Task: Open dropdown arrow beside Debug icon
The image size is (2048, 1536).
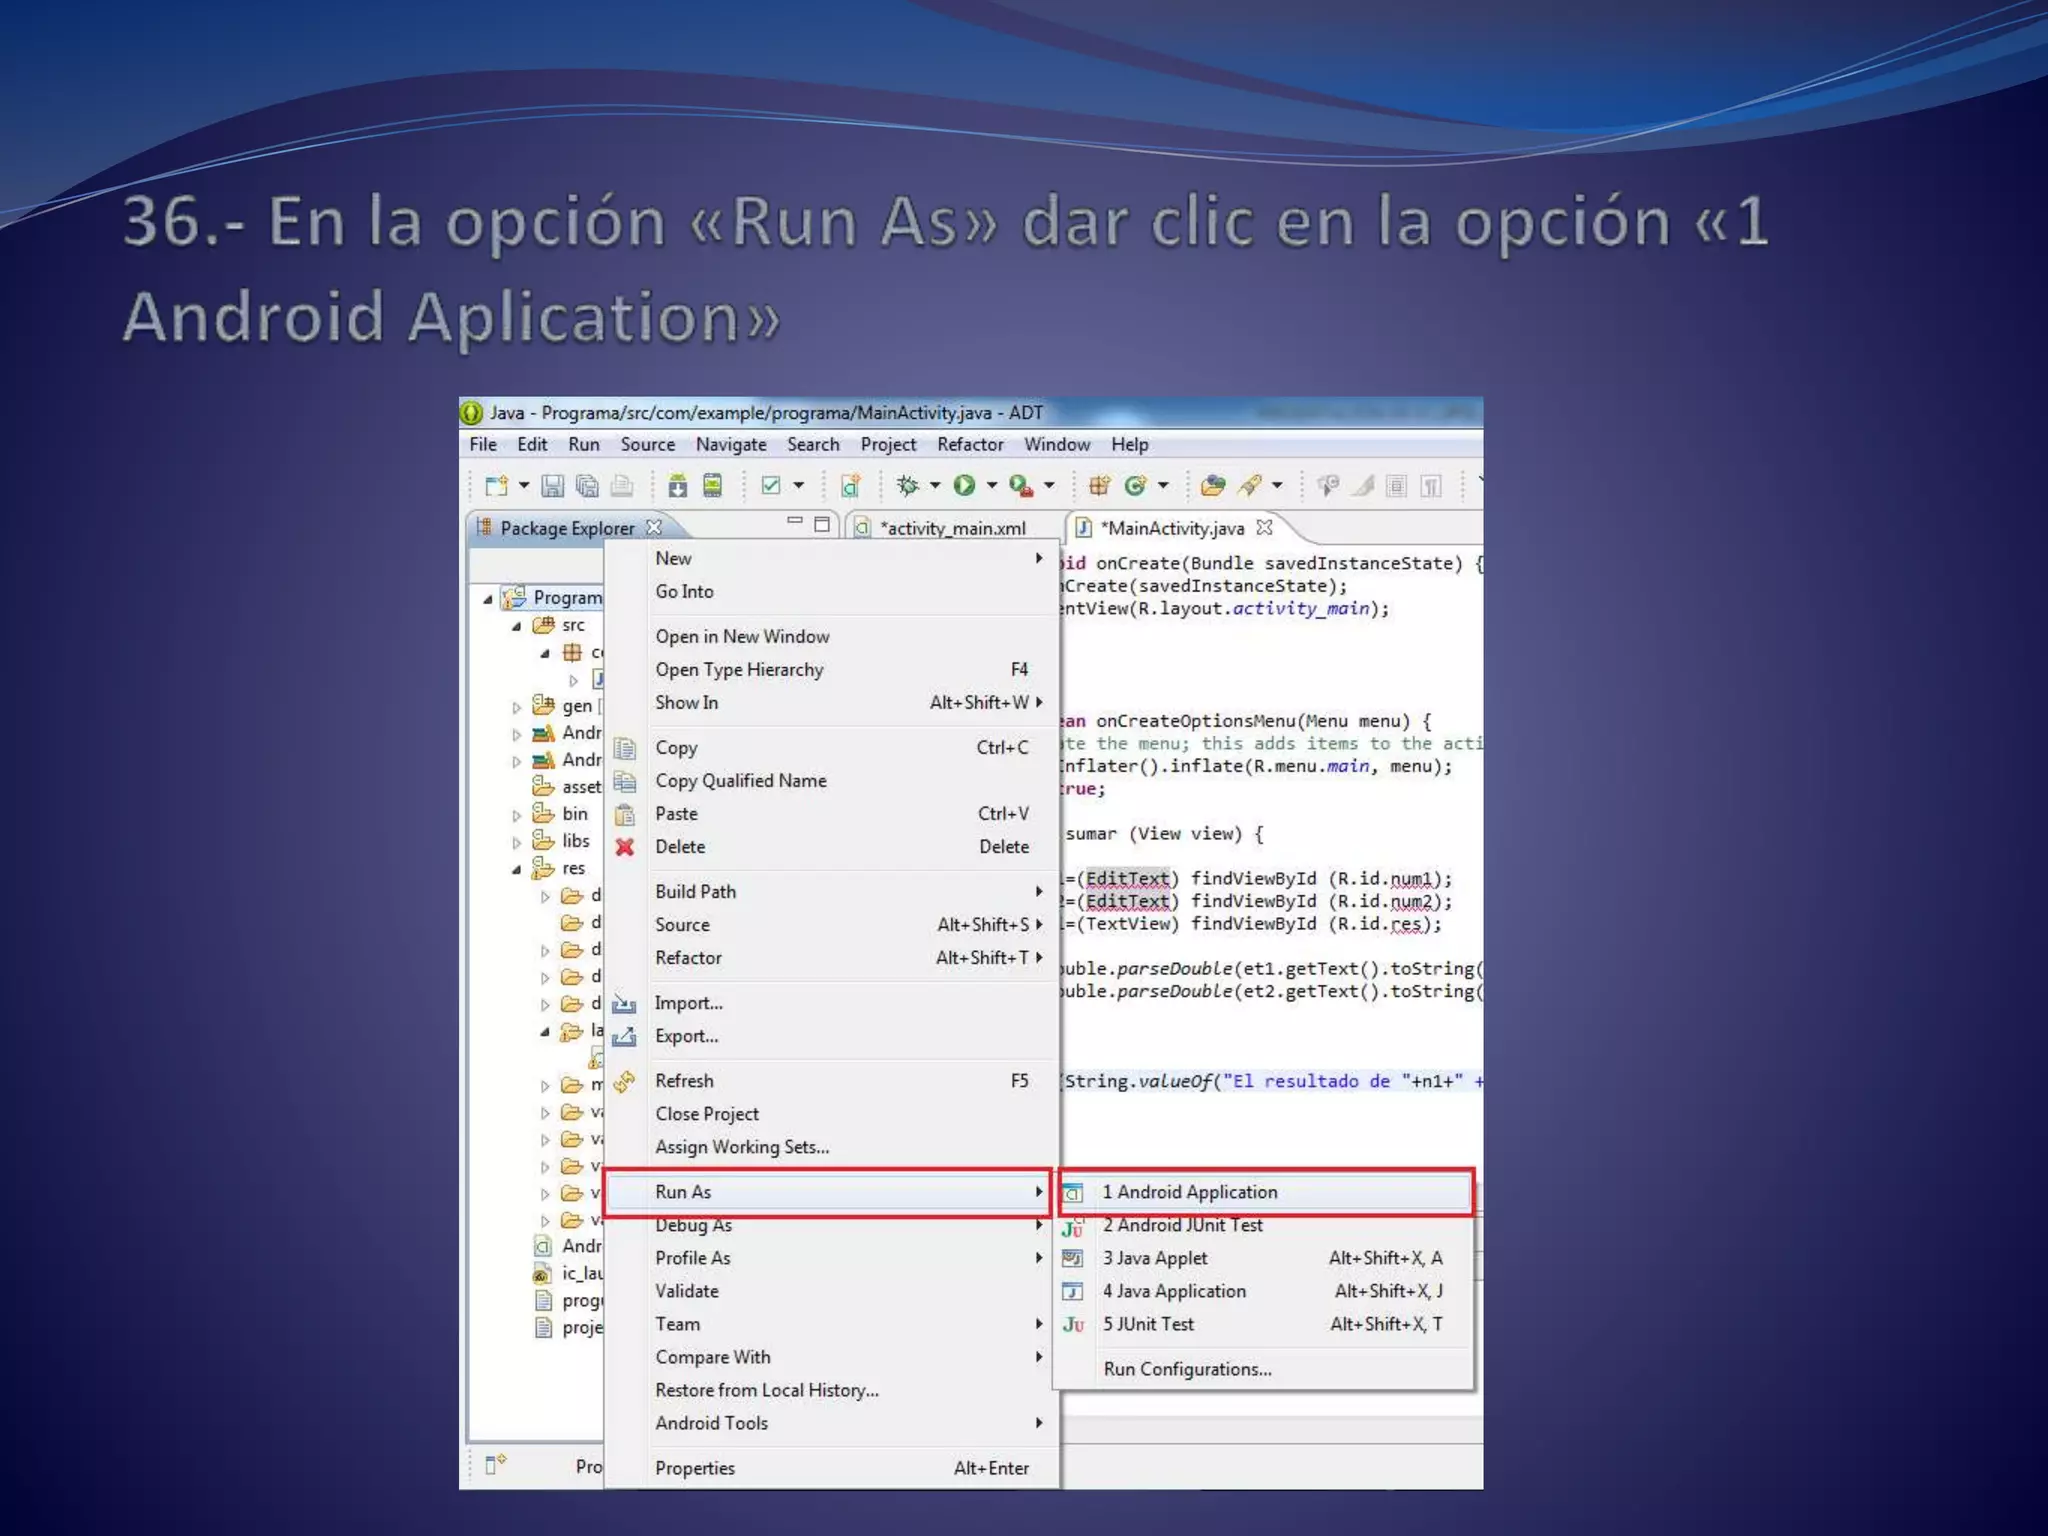Action: tap(935, 486)
